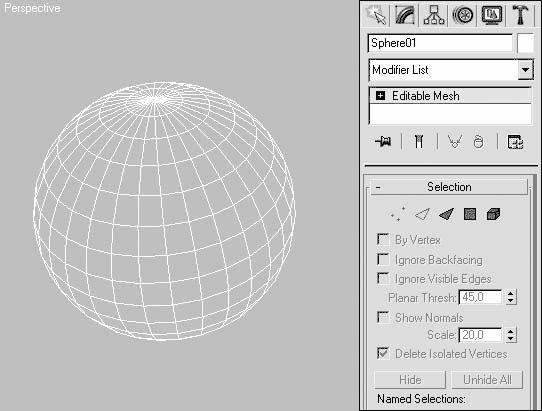Open the Hierarchy panel icon
Screen dimensions: 542x411
[434, 15]
